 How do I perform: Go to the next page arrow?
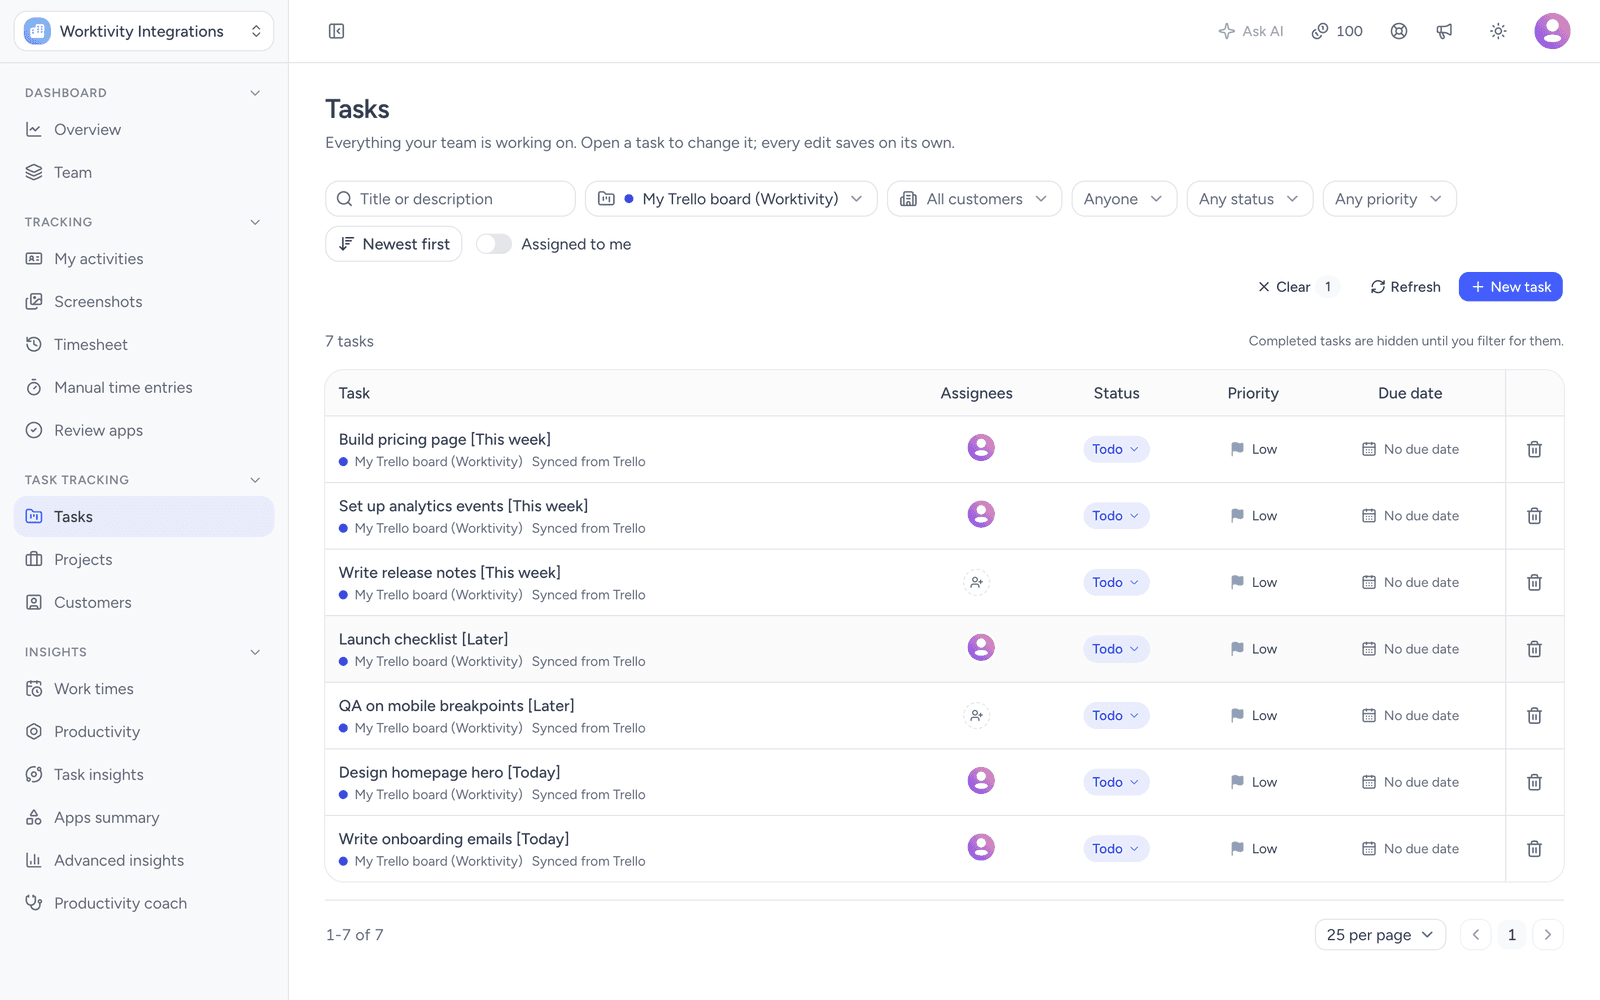click(1548, 935)
